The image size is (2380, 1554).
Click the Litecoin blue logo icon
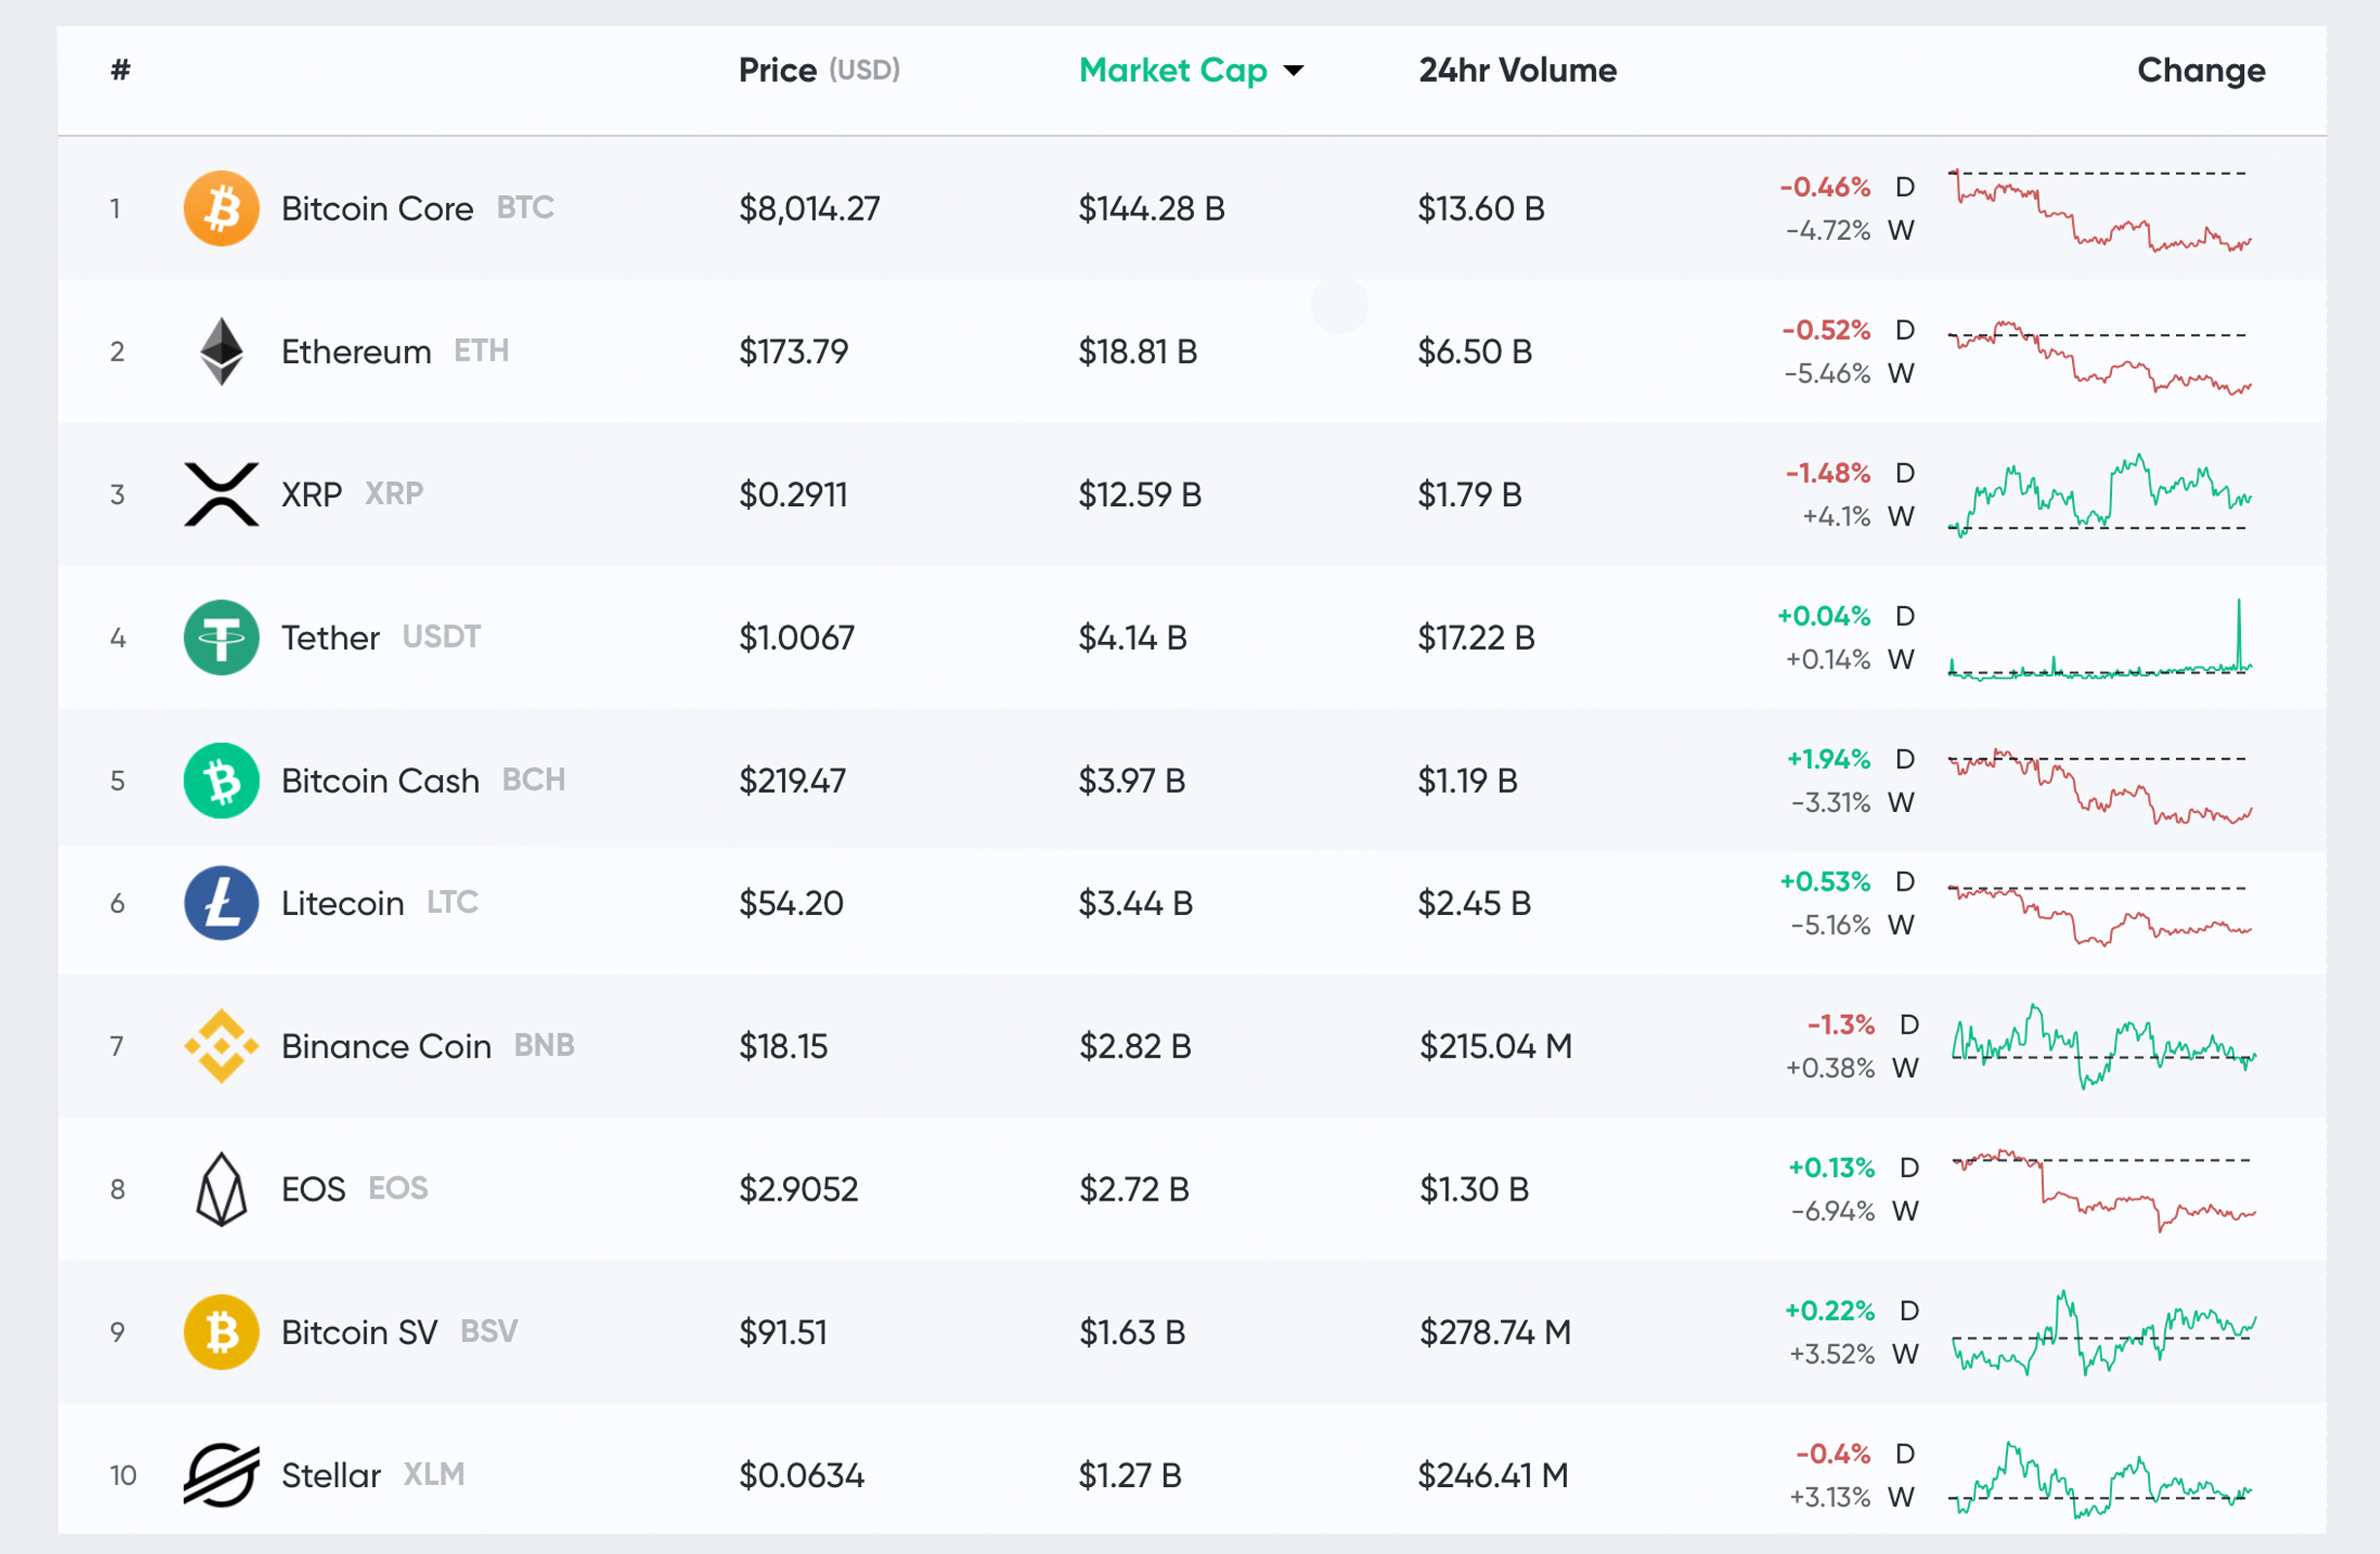coord(221,903)
